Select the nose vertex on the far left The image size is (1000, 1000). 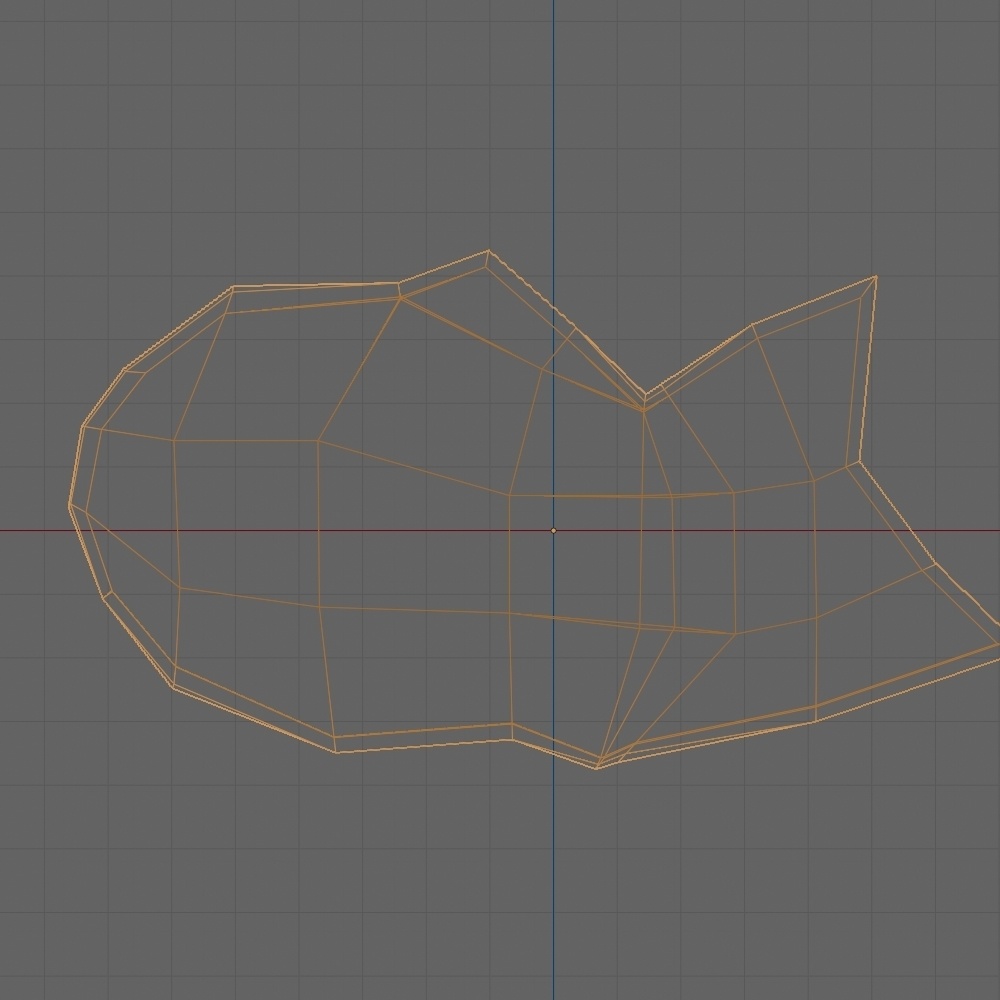click(70, 505)
